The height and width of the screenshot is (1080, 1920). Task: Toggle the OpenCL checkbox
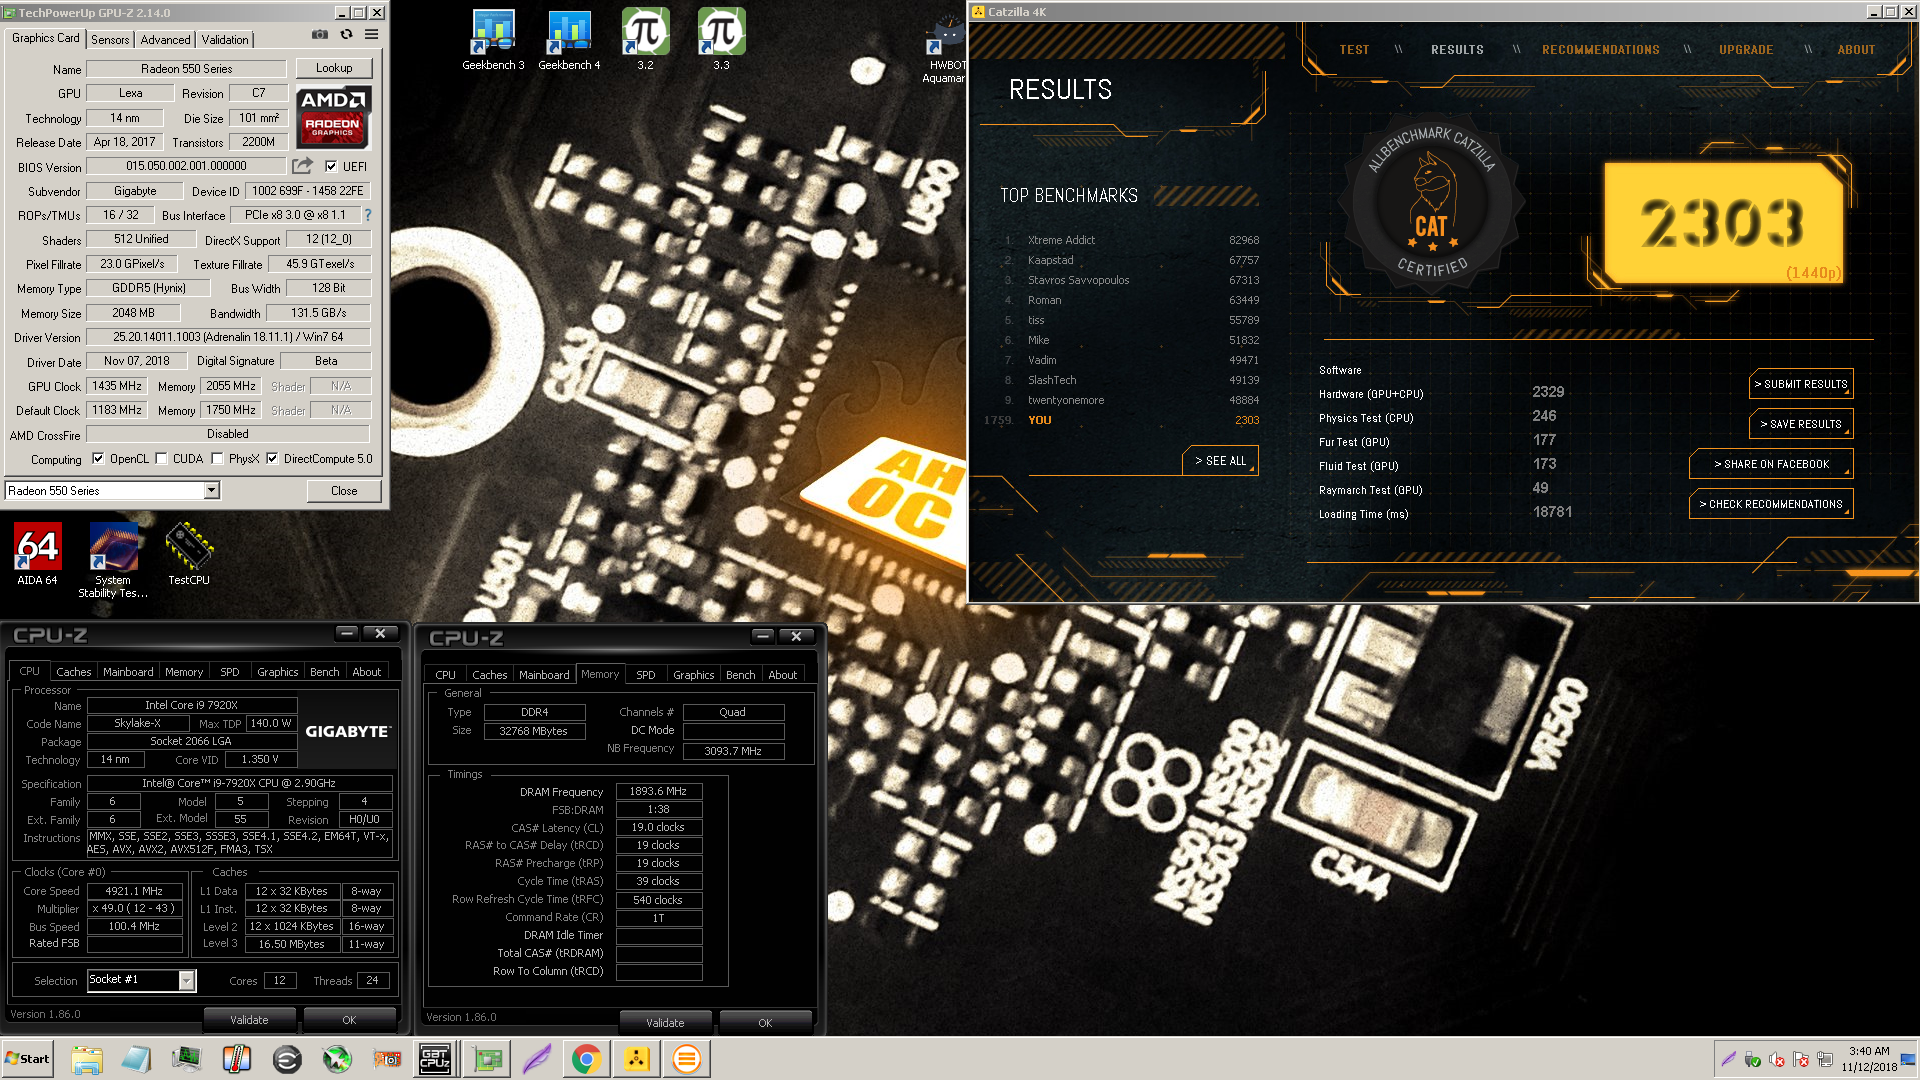pyautogui.click(x=98, y=459)
